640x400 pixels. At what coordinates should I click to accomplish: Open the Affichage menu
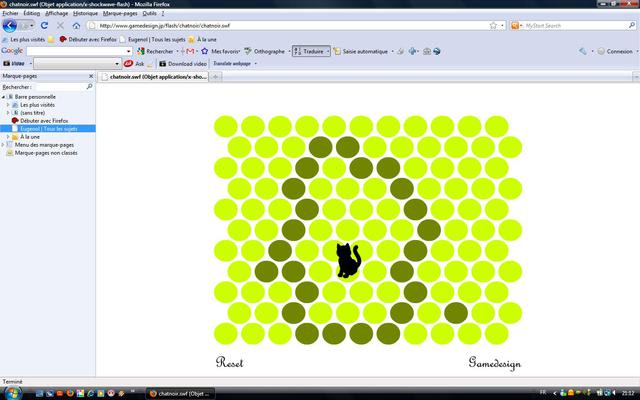56,13
